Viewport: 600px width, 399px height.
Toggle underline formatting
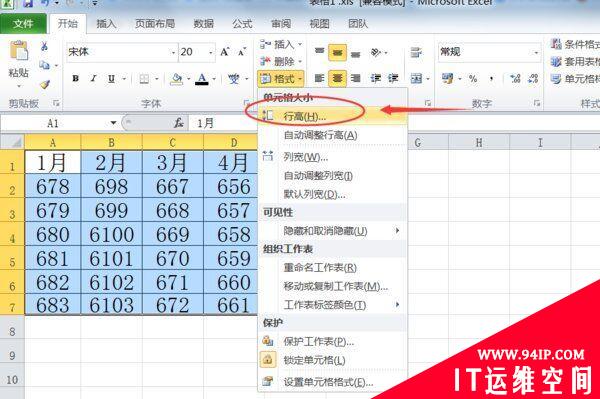(x=111, y=79)
